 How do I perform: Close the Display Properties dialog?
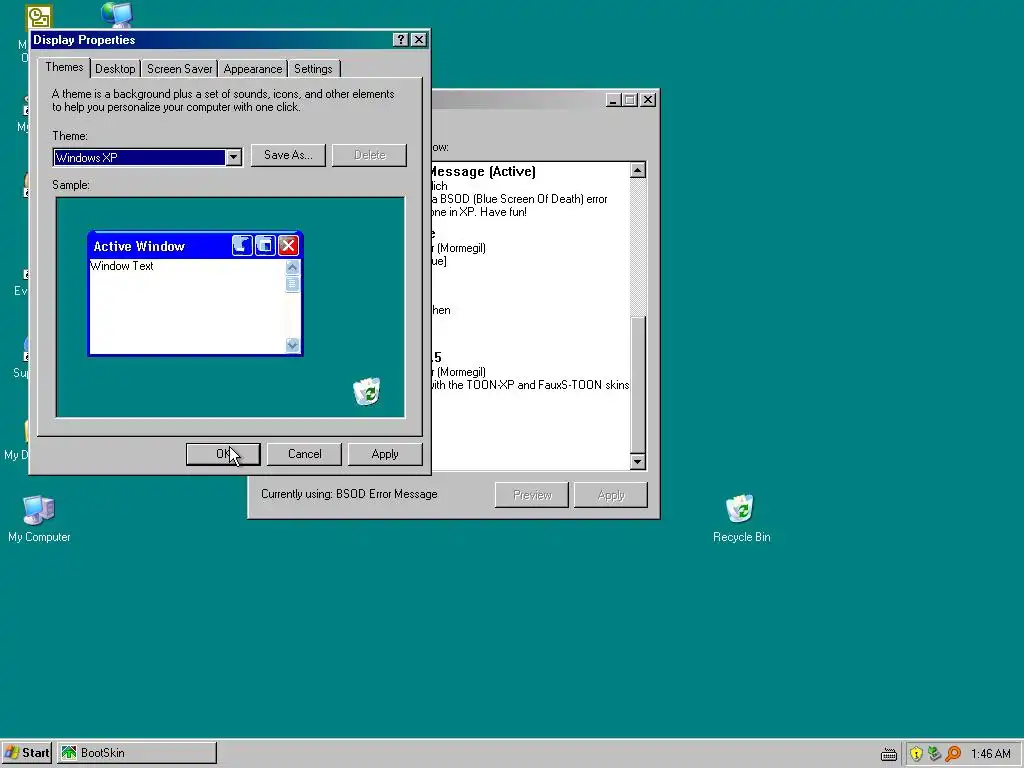(419, 40)
